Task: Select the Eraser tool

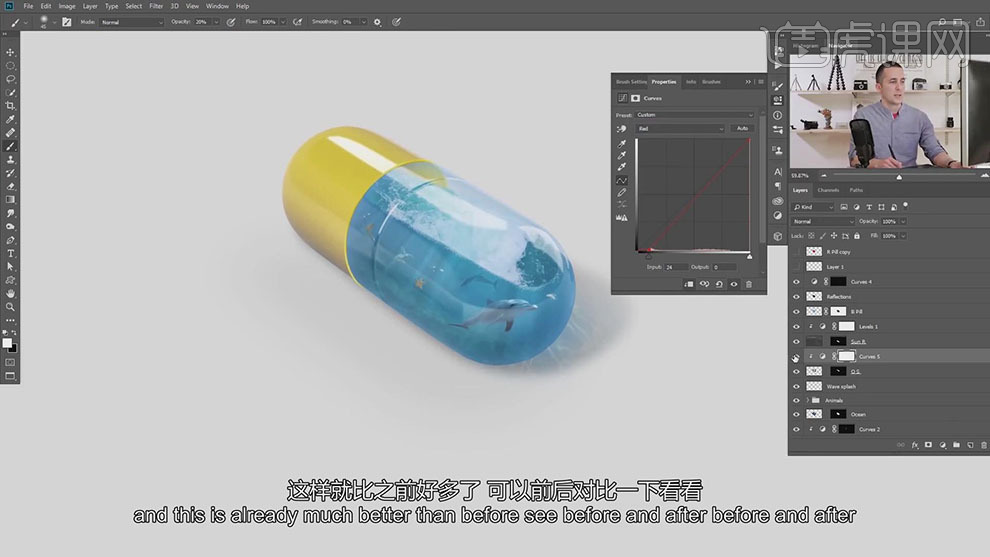Action: (x=10, y=186)
